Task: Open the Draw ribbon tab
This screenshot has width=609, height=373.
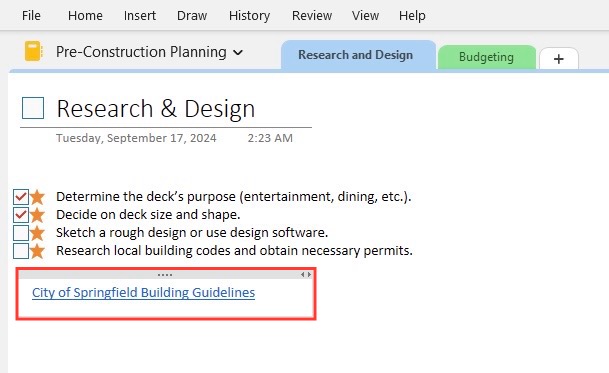Action: click(x=192, y=16)
